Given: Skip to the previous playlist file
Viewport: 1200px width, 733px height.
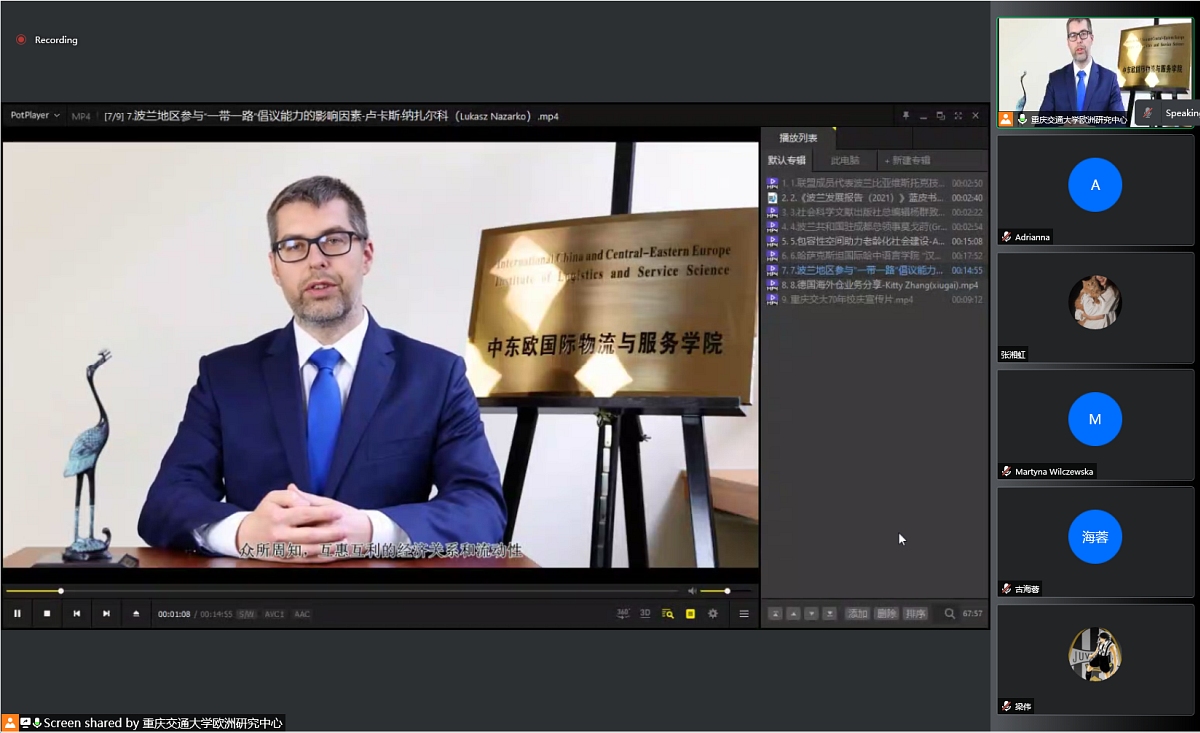Looking at the screenshot, I should (77, 614).
